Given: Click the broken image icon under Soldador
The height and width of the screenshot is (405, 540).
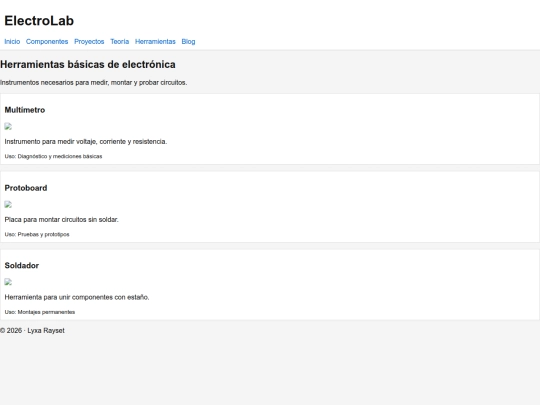Looking at the screenshot, I should 8,282.
